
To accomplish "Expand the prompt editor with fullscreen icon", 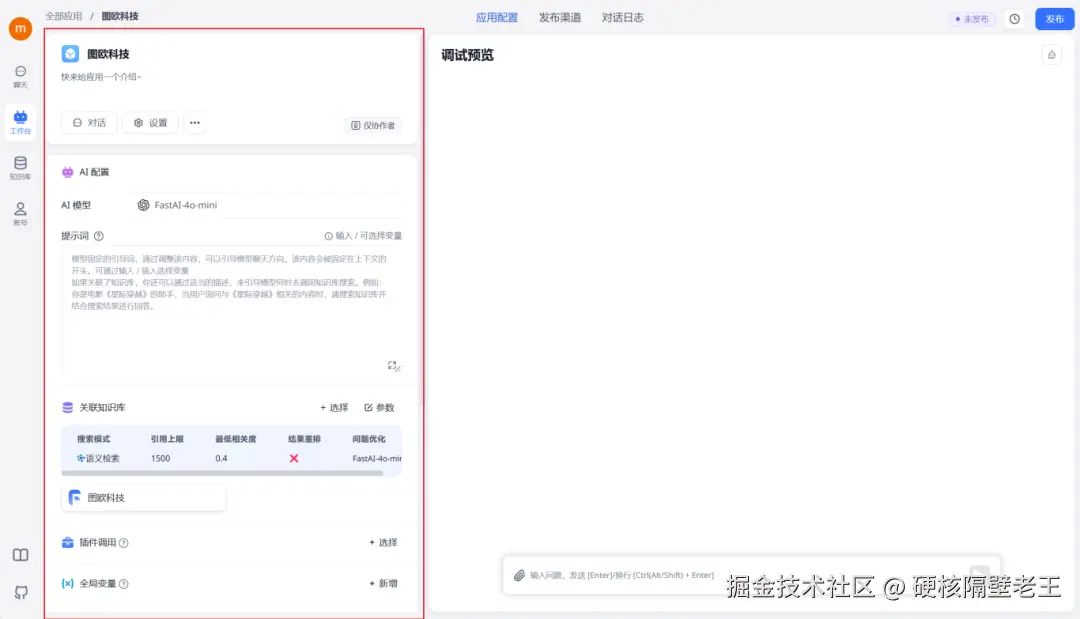I will [393, 366].
